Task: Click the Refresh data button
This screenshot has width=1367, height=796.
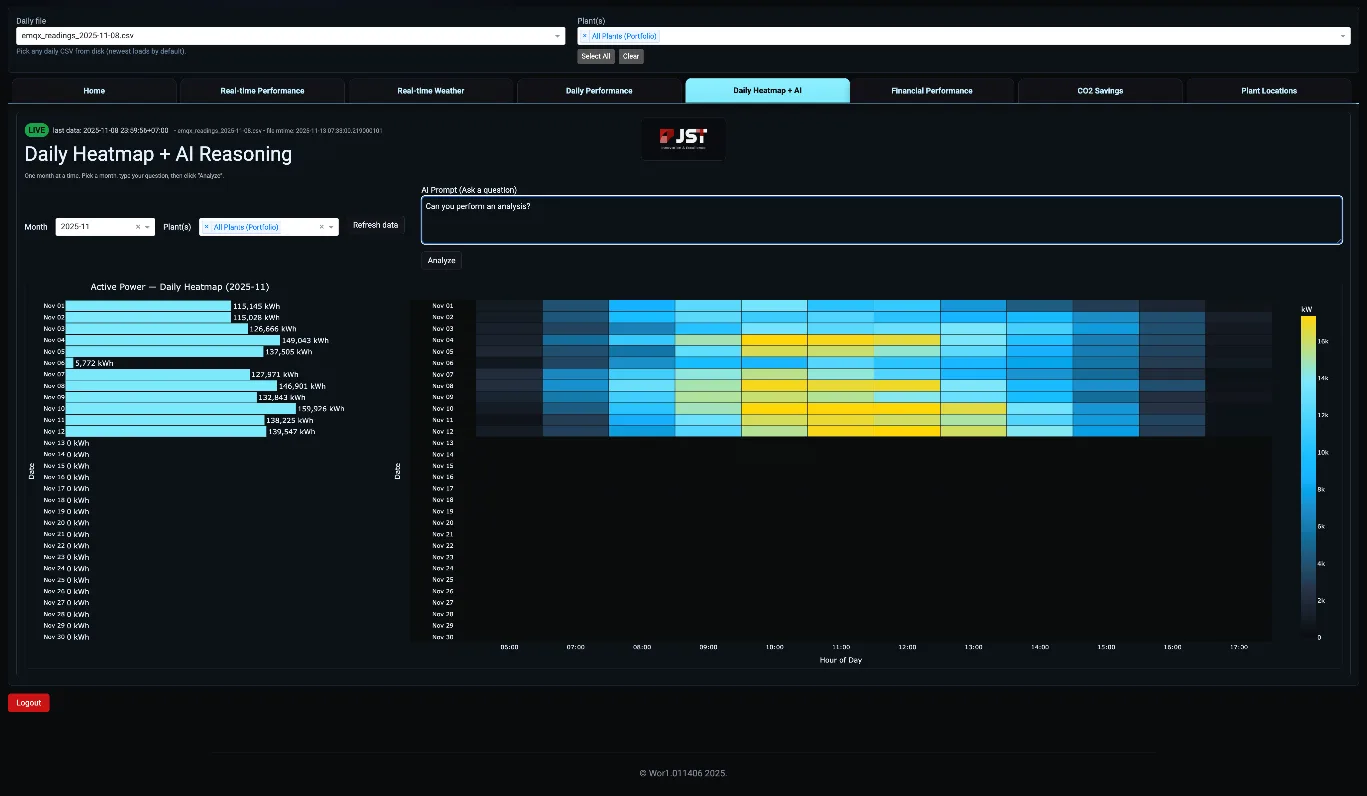Action: coord(375,226)
